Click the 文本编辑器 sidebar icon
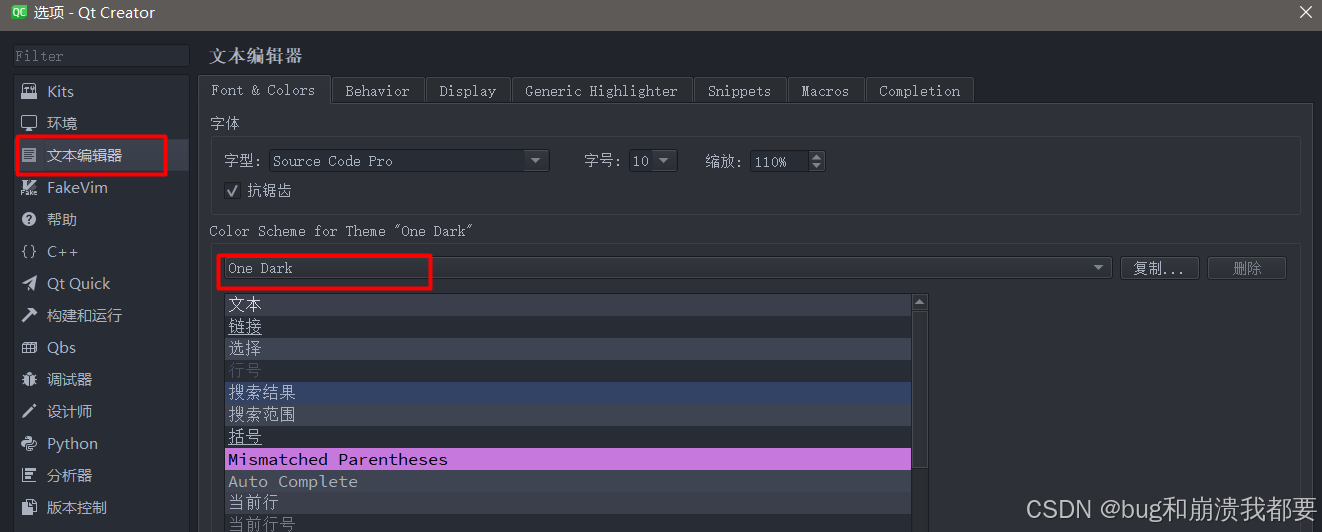 coord(29,155)
